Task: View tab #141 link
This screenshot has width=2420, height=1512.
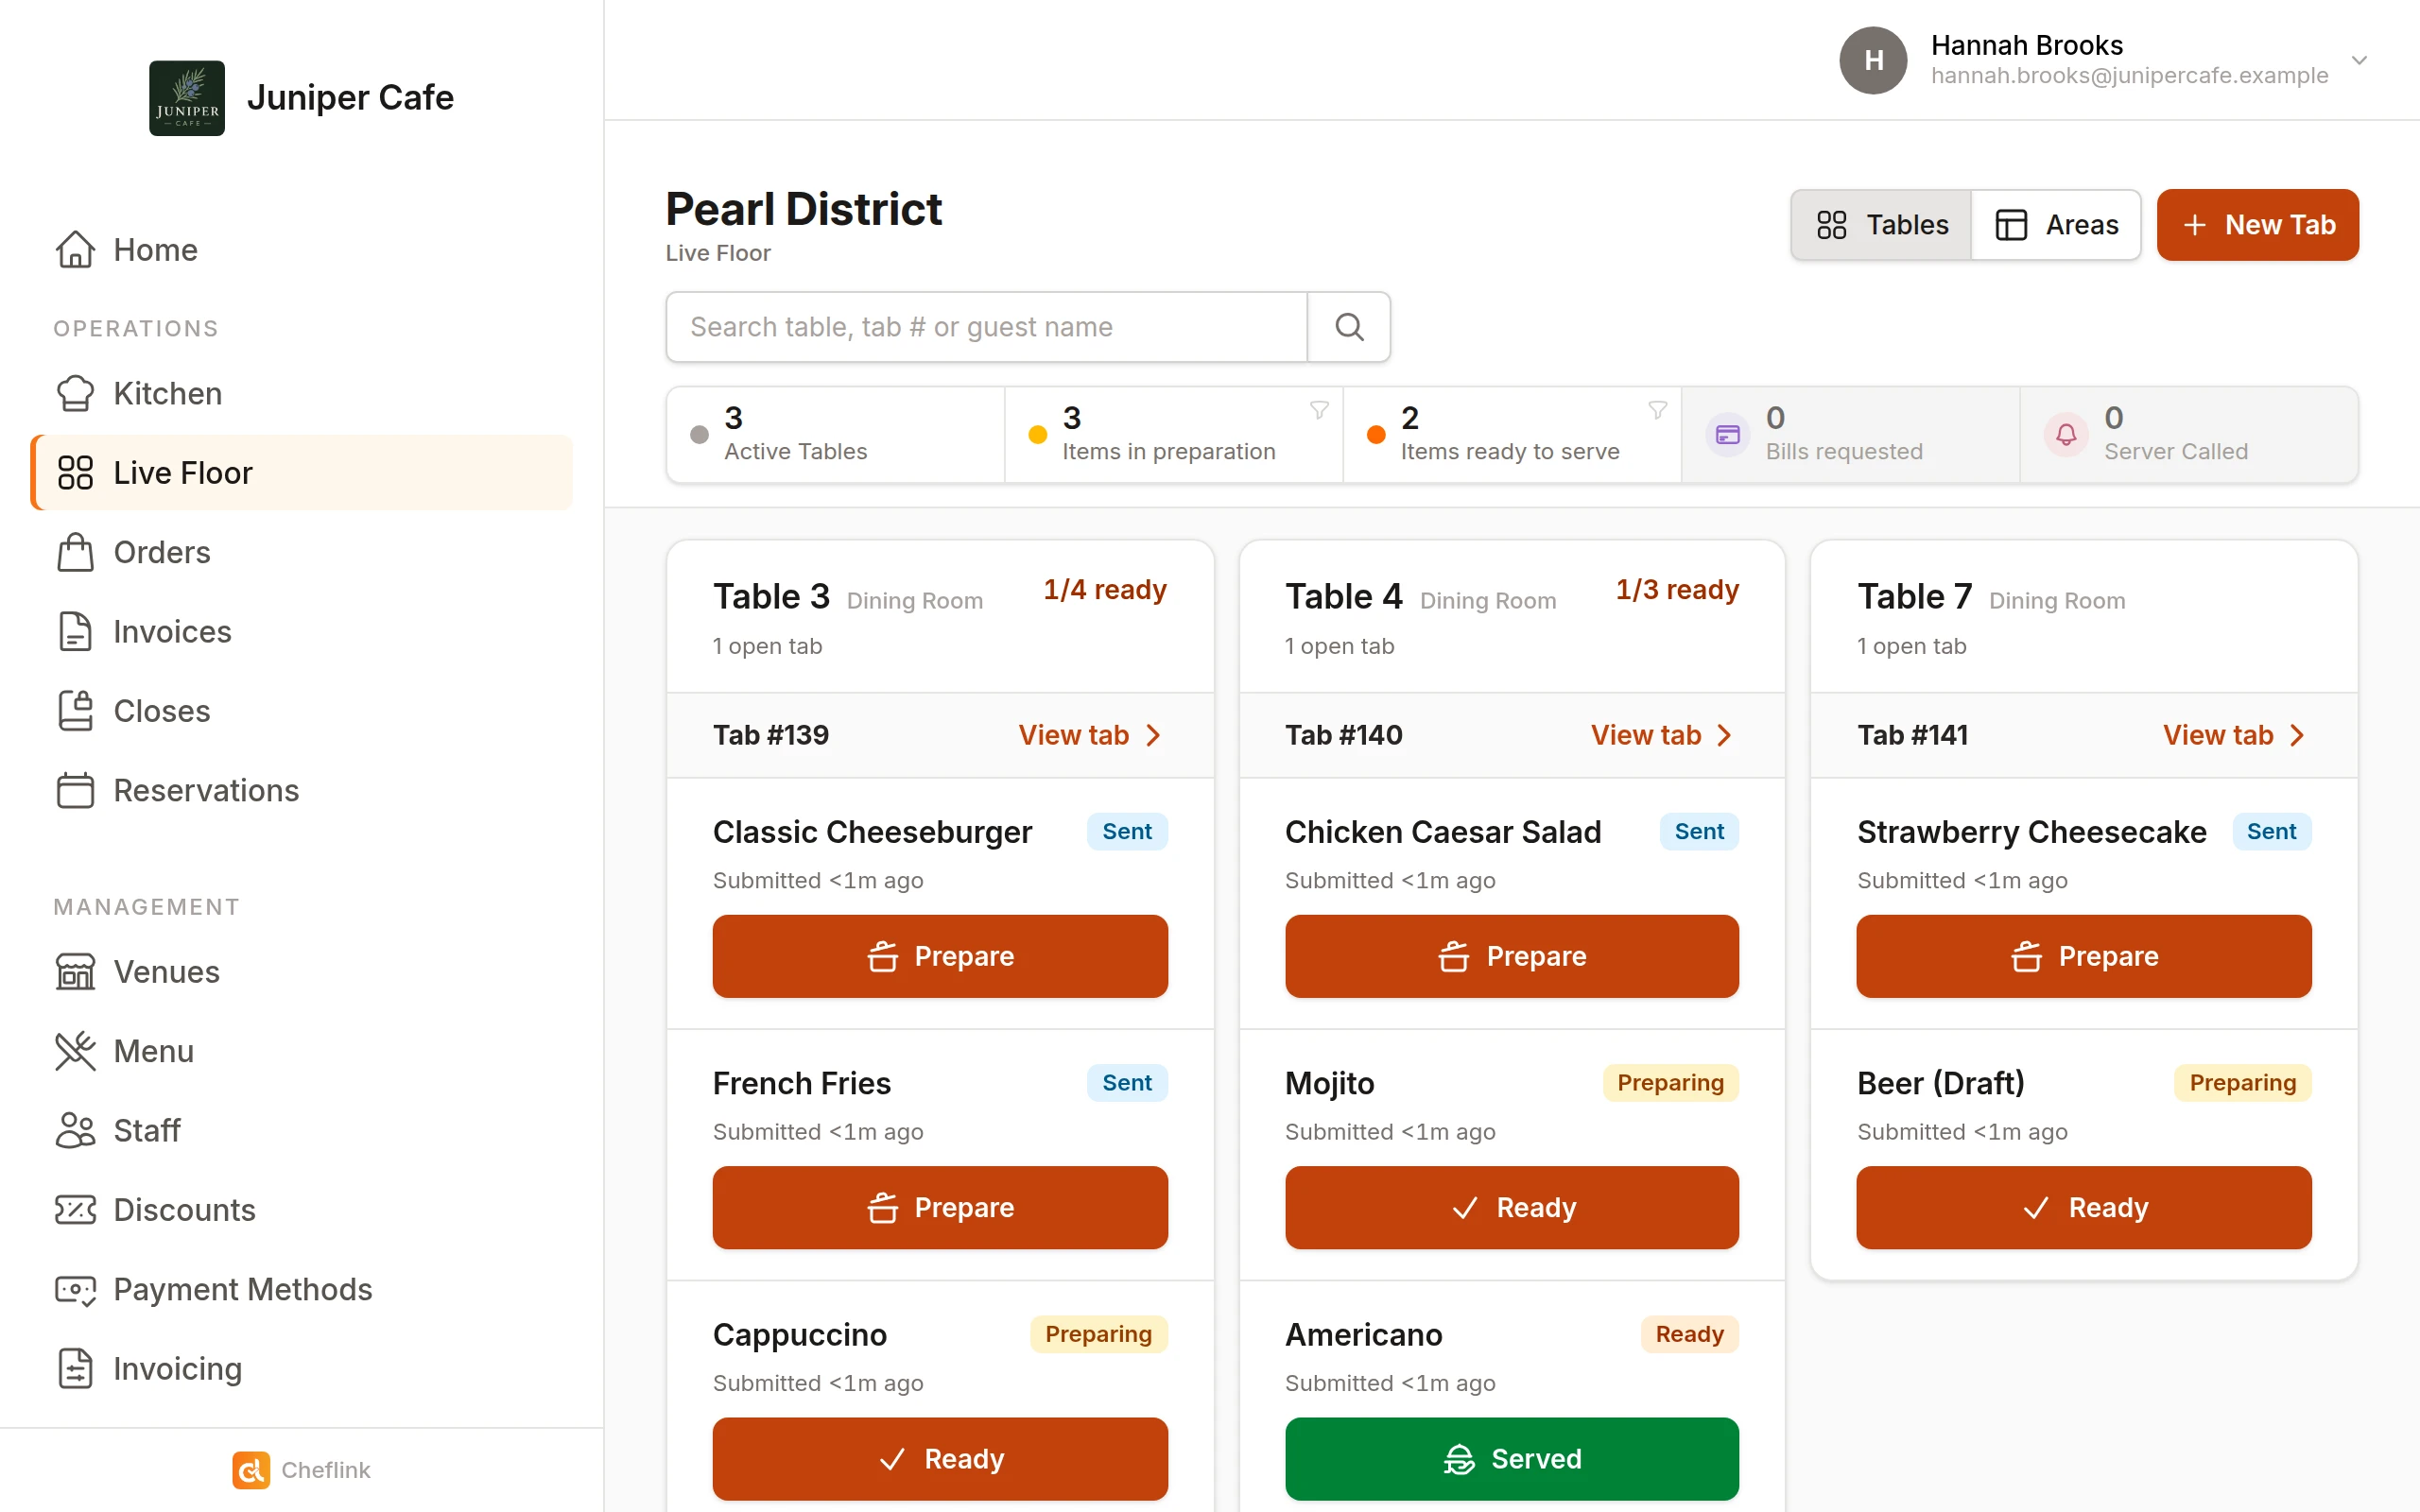Action: (2234, 735)
